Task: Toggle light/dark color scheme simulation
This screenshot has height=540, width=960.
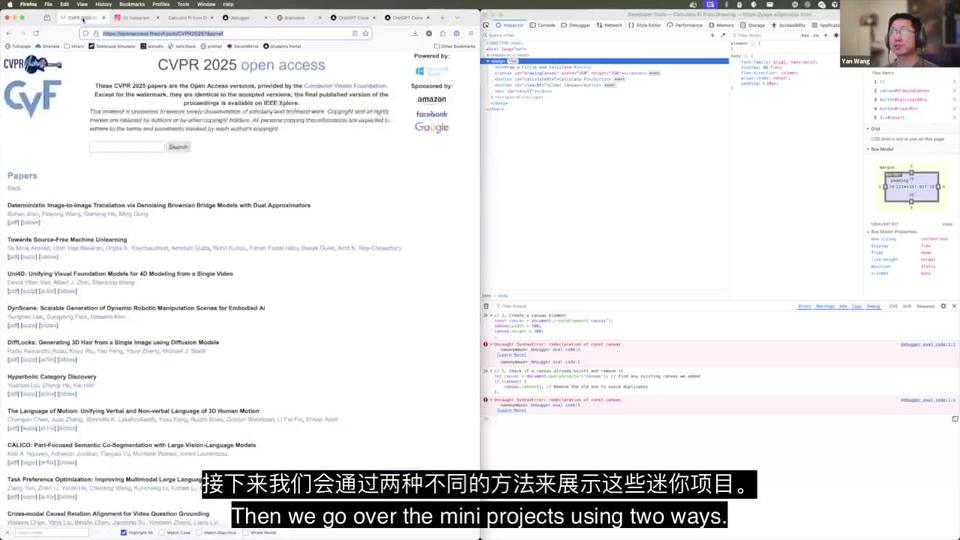Action: pos(836,36)
